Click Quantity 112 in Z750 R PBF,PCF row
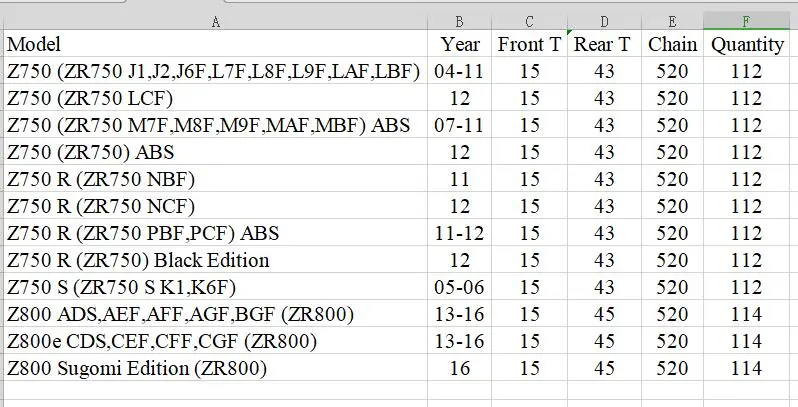 [x=746, y=233]
